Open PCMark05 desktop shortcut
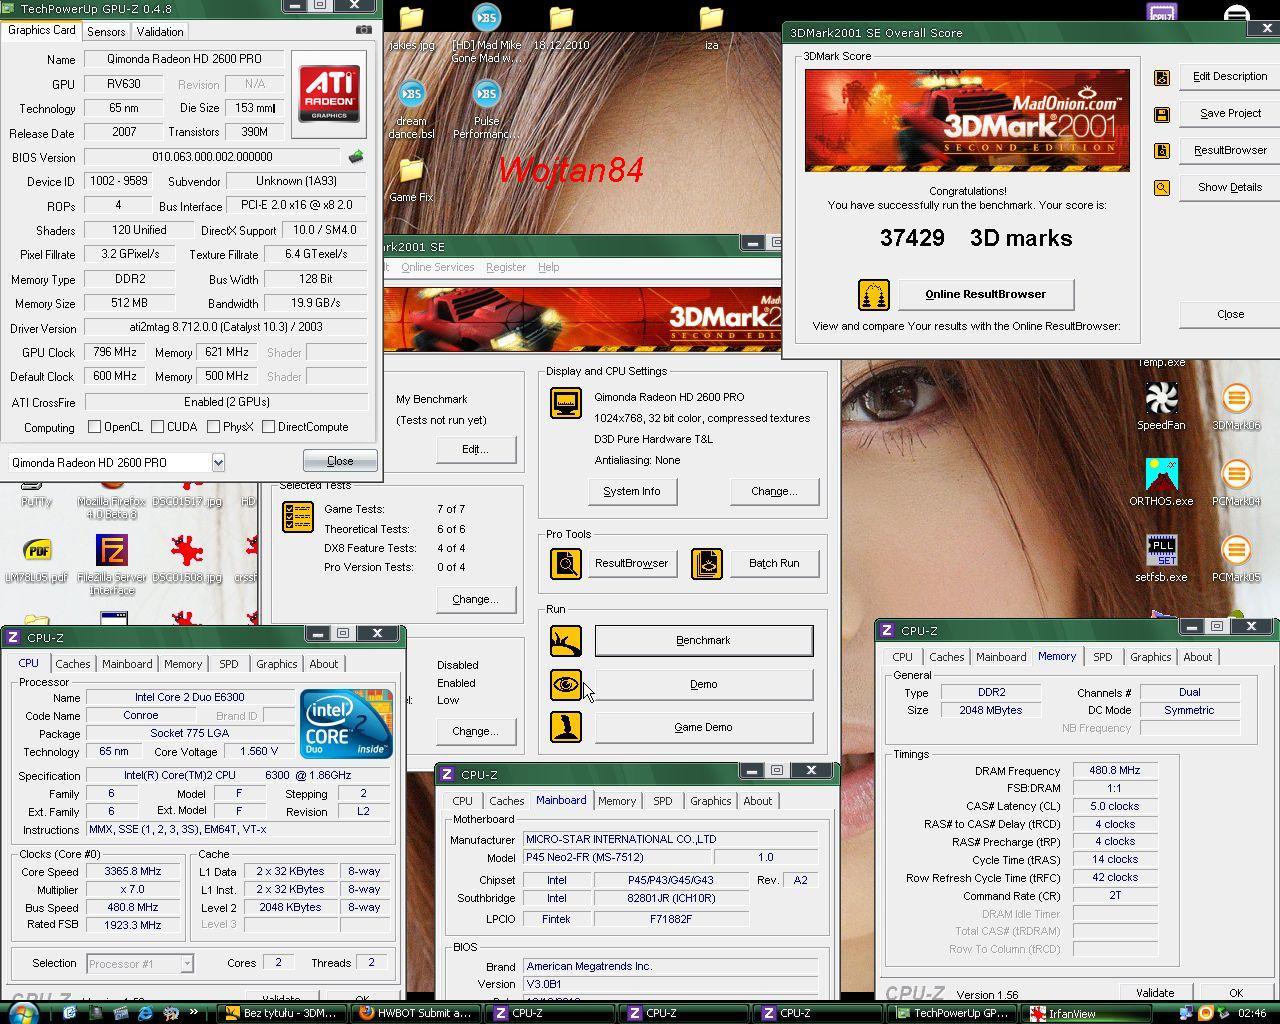 [x=1236, y=559]
